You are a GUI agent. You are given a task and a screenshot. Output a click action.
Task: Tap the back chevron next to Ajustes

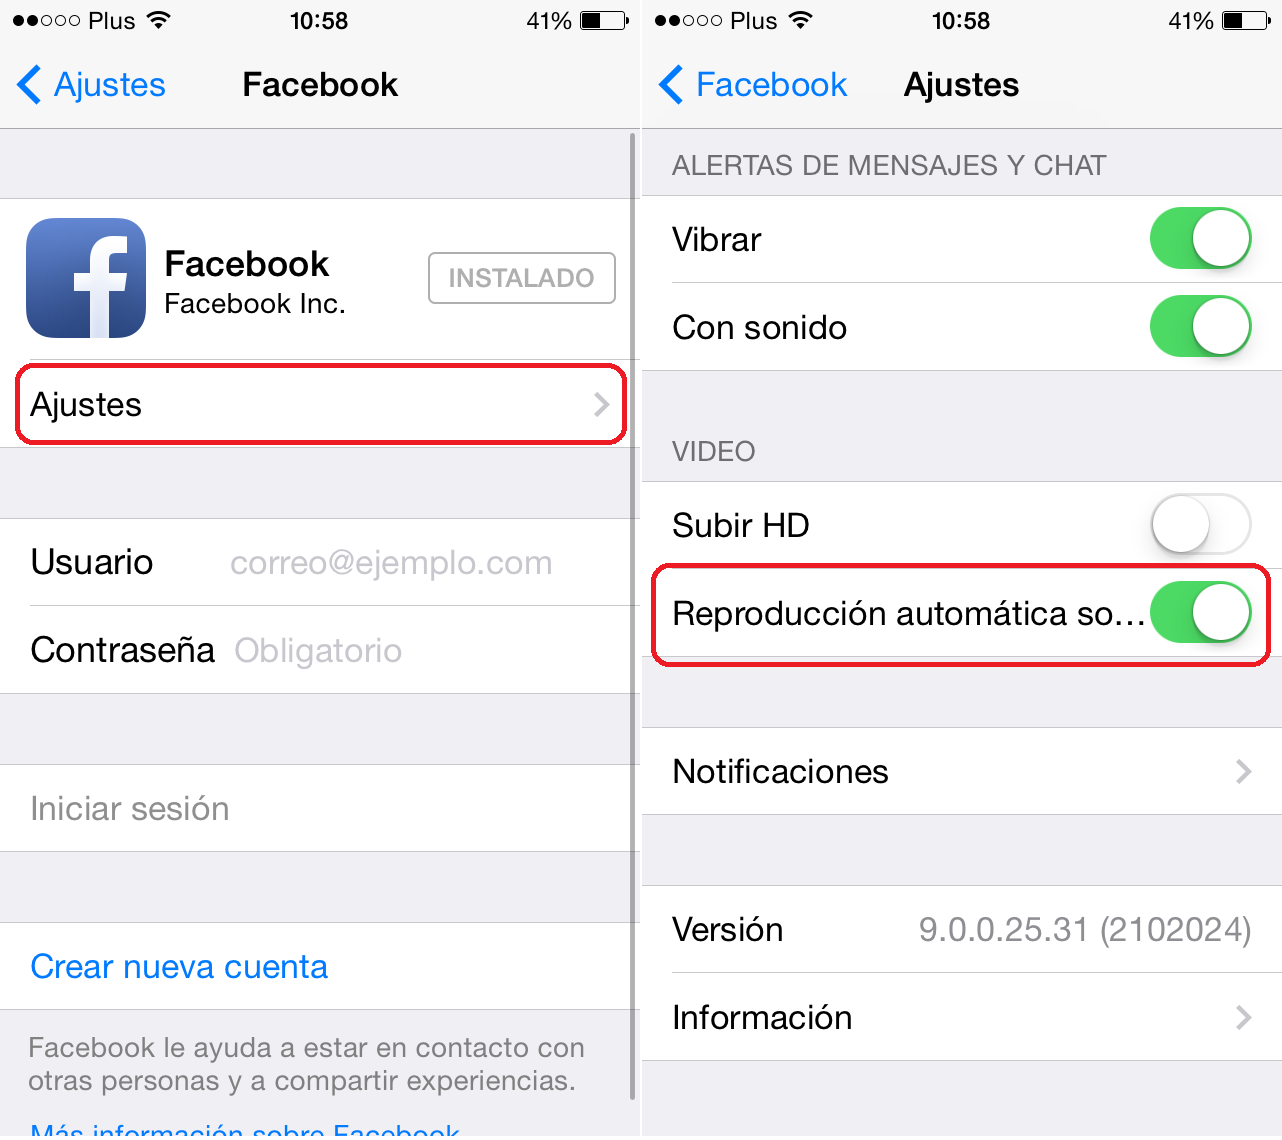[x=29, y=85]
